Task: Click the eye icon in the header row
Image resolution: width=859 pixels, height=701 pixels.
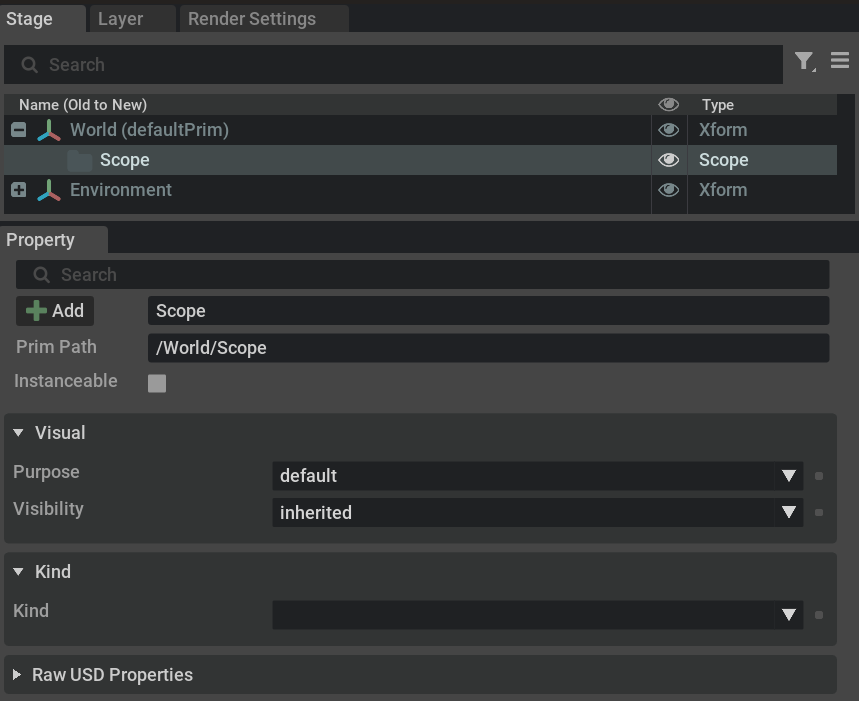Action: click(x=668, y=104)
